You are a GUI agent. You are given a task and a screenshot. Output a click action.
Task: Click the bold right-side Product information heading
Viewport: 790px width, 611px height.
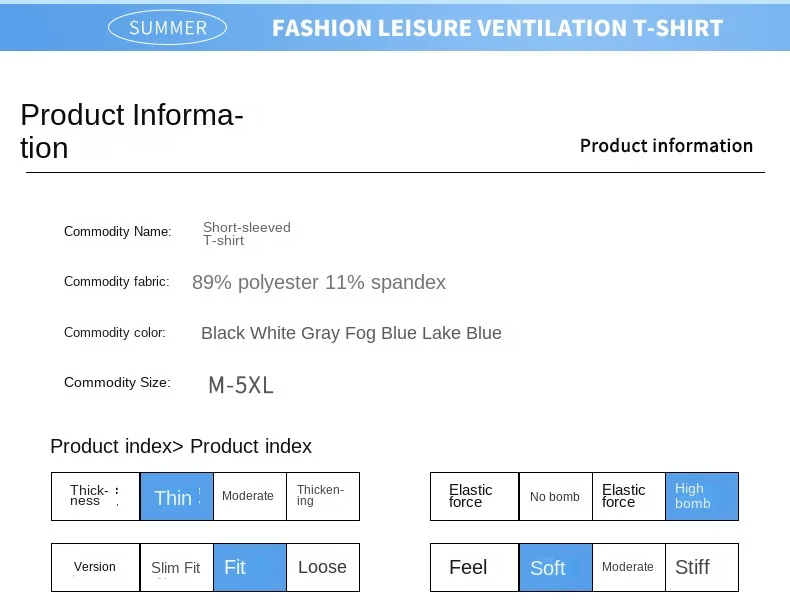666,146
